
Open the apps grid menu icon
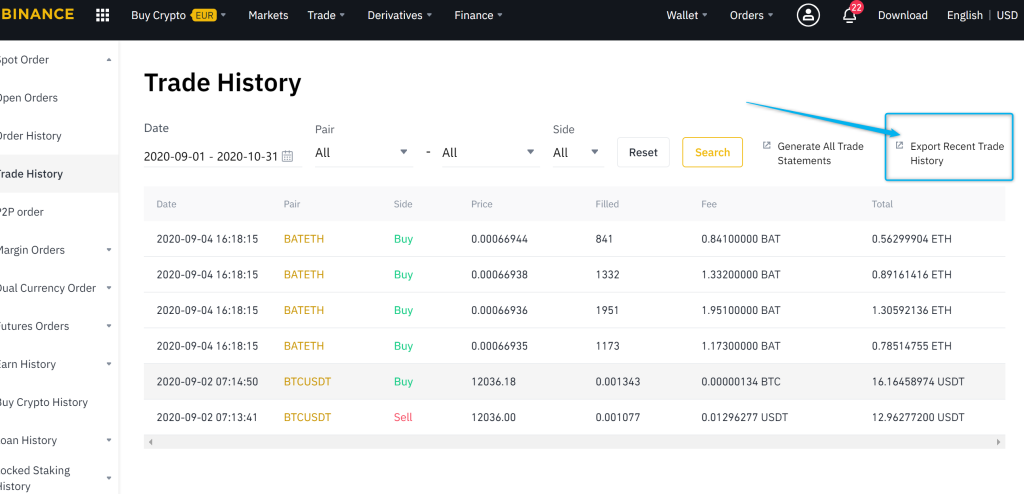click(x=103, y=15)
